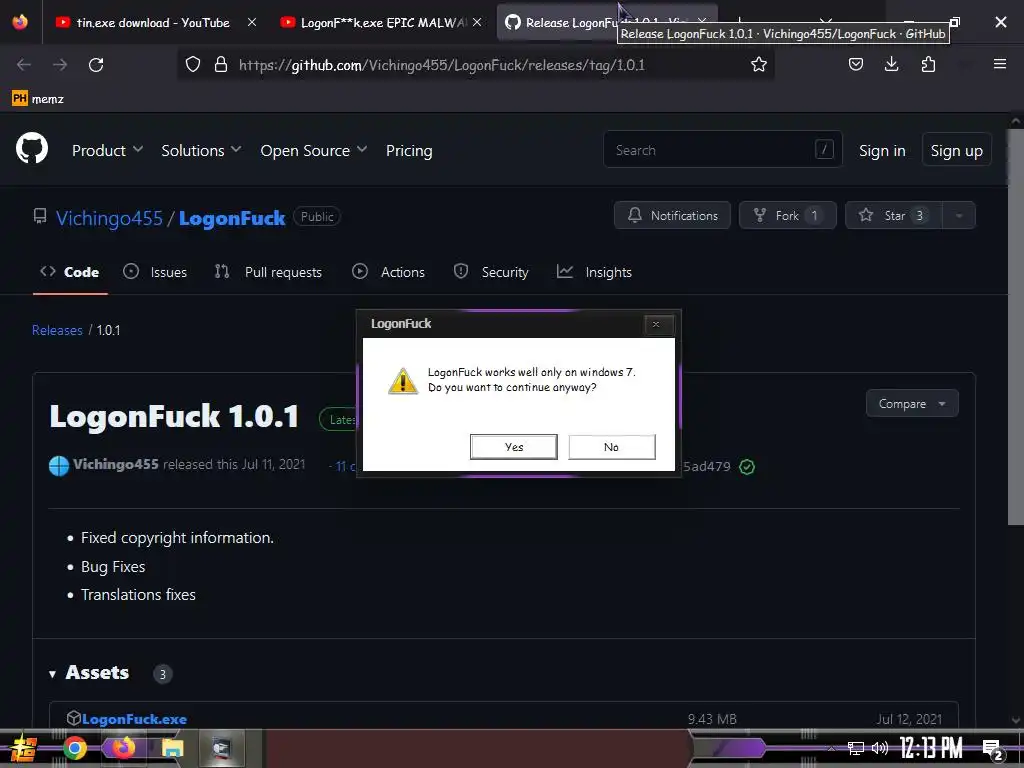Switch to the Insights tab
The width and height of the screenshot is (1024, 768).
(594, 272)
